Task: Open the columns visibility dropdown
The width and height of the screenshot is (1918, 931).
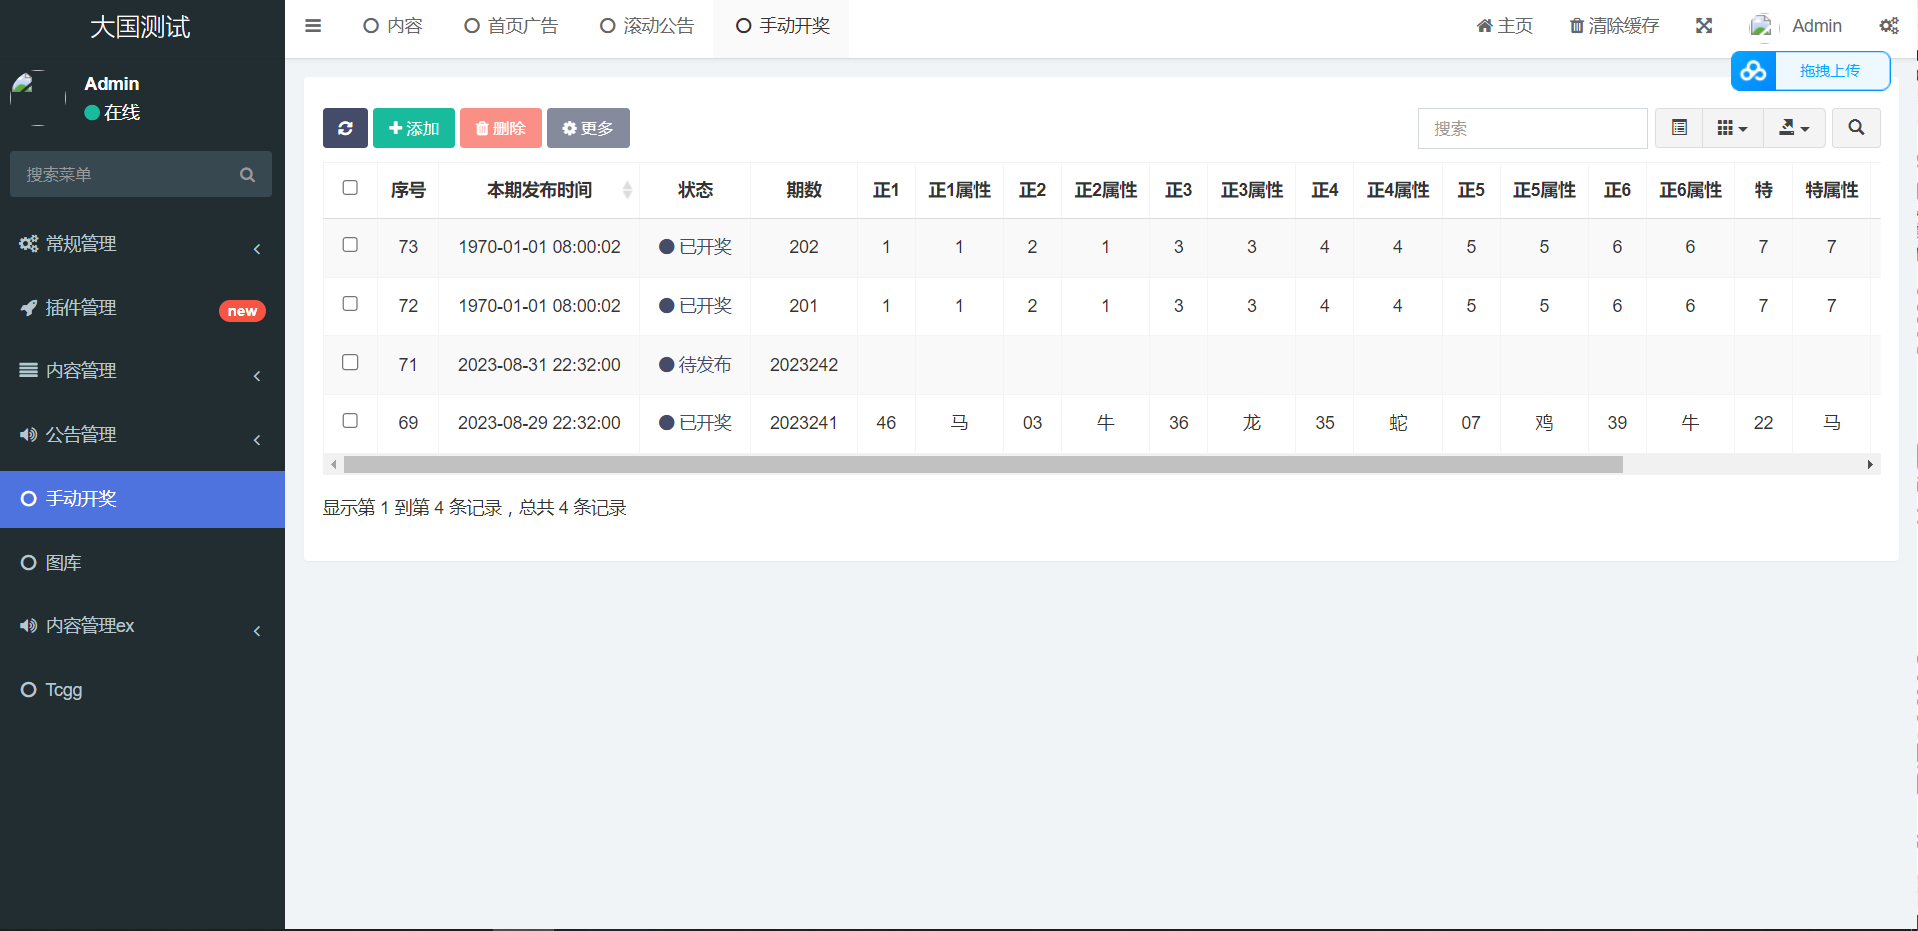Action: 1732,128
